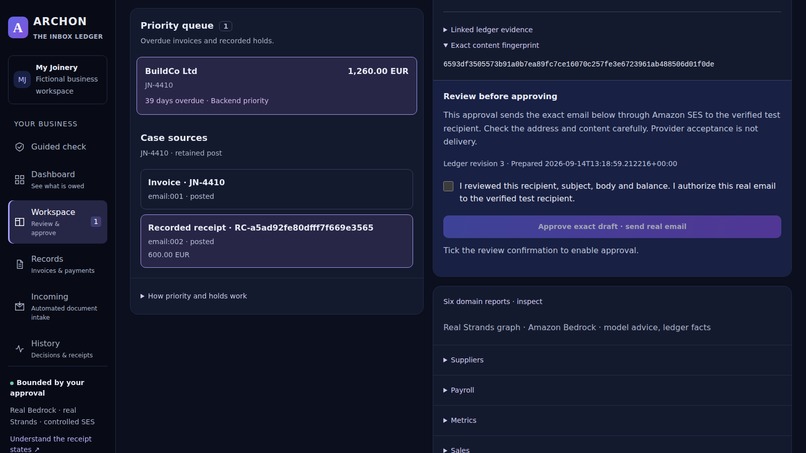Open Invoice JN-4410 source card
The image size is (806, 453).
[277, 189]
